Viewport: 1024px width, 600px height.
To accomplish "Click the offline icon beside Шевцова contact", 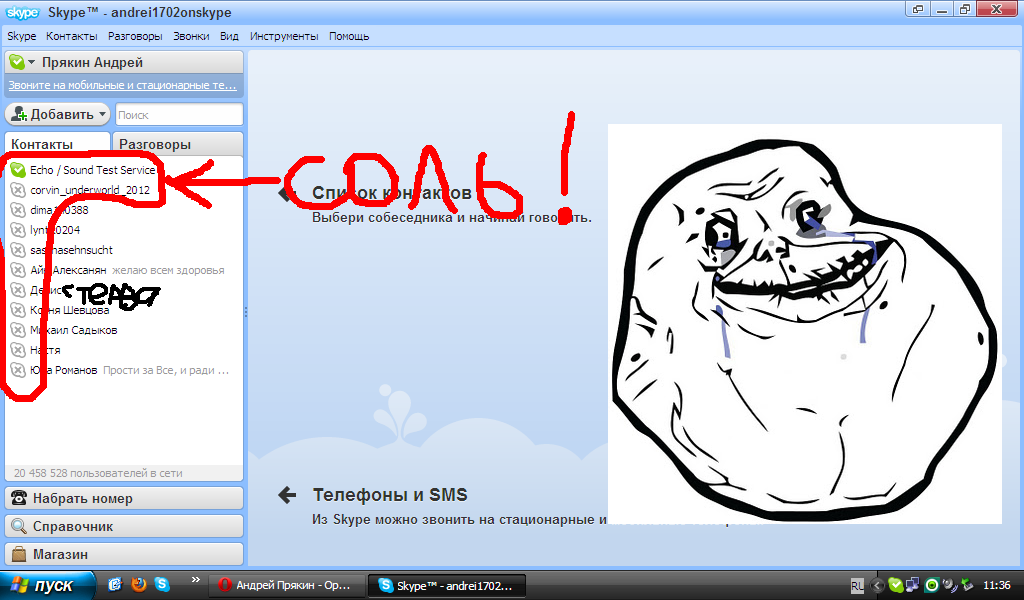I will pos(18,310).
